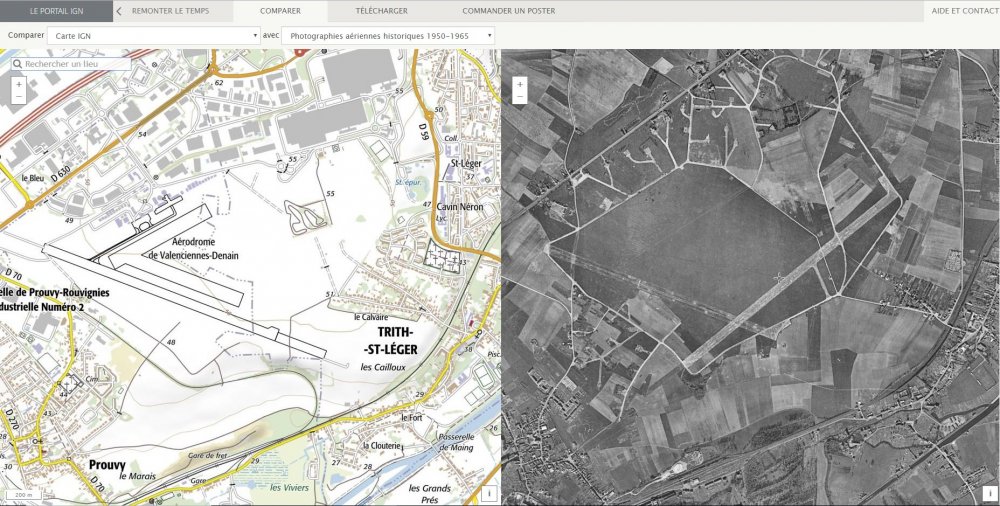The width and height of the screenshot is (1000, 506).
Task: Zoom in on the left IGN map
Action: 19,84
